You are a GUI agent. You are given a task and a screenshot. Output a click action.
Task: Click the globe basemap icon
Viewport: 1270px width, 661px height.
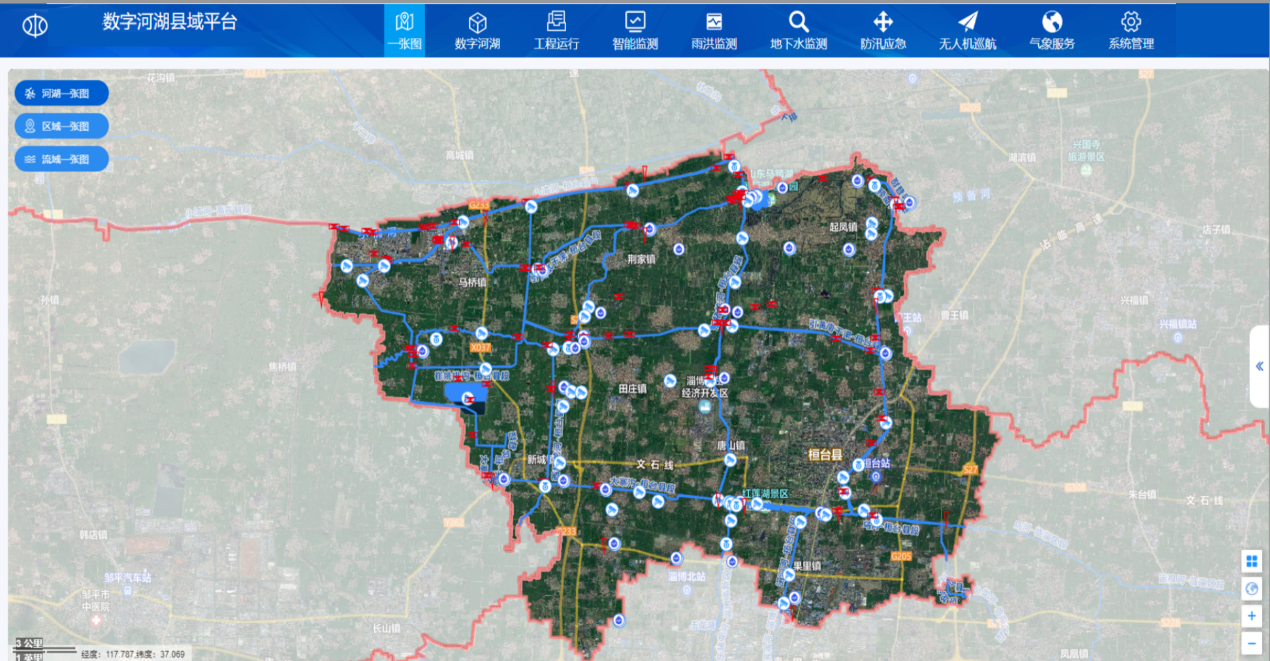[1251, 588]
